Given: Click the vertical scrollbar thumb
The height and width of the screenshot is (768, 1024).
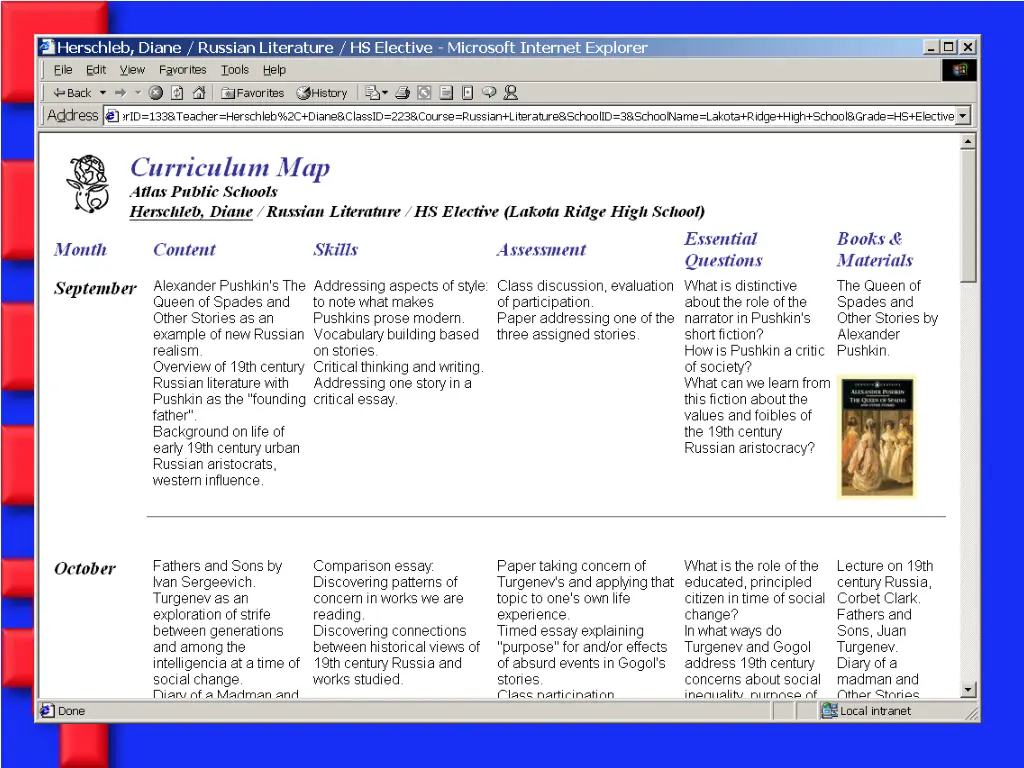Looking at the screenshot, I should (968, 216).
